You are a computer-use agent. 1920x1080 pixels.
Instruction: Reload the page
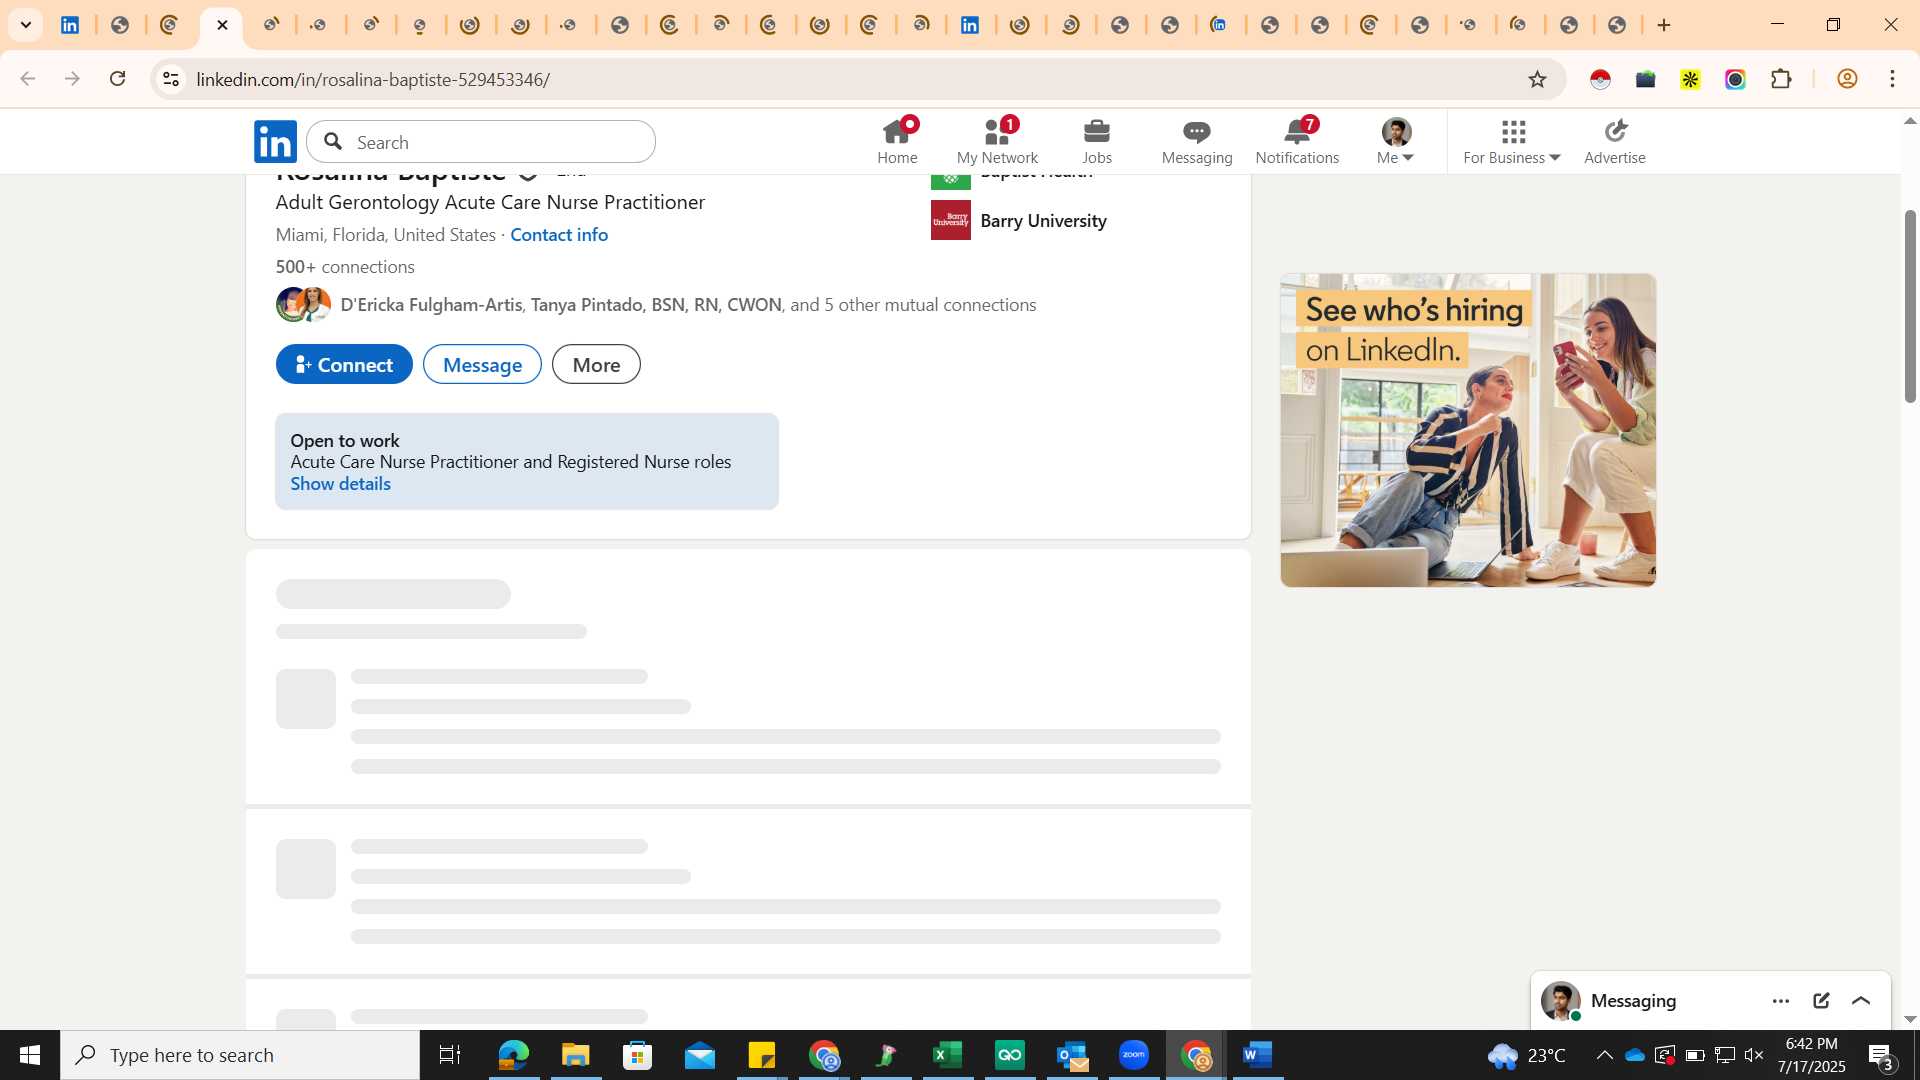click(x=118, y=79)
